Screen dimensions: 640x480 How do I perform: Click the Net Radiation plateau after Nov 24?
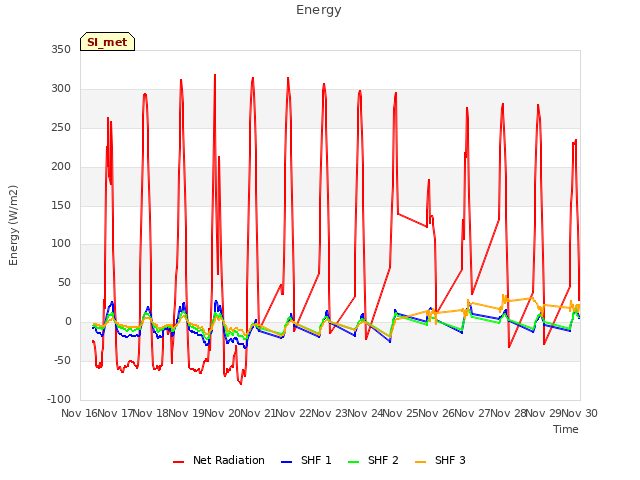[412, 220]
